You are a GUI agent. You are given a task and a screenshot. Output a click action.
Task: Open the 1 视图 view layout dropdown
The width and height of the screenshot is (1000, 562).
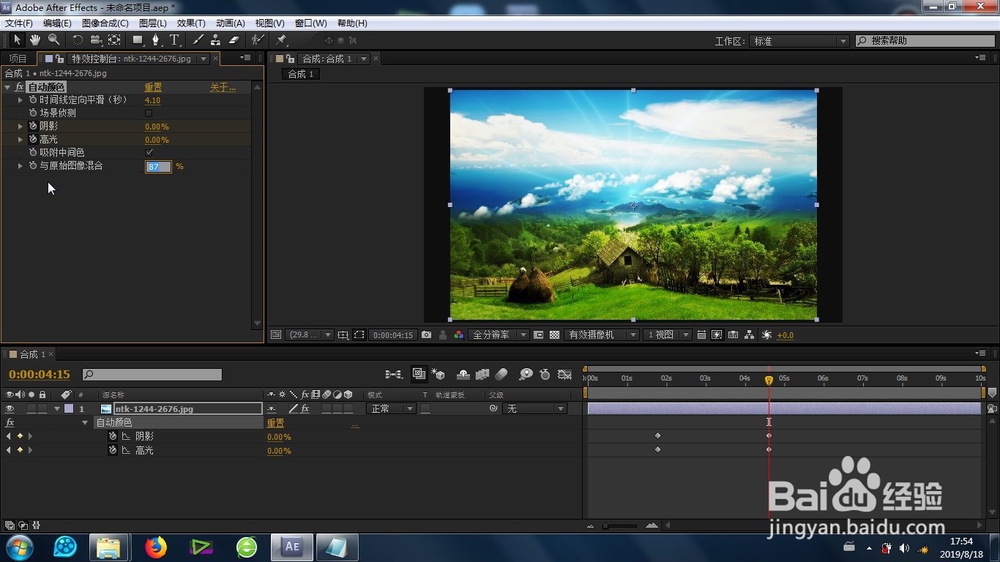coord(667,334)
